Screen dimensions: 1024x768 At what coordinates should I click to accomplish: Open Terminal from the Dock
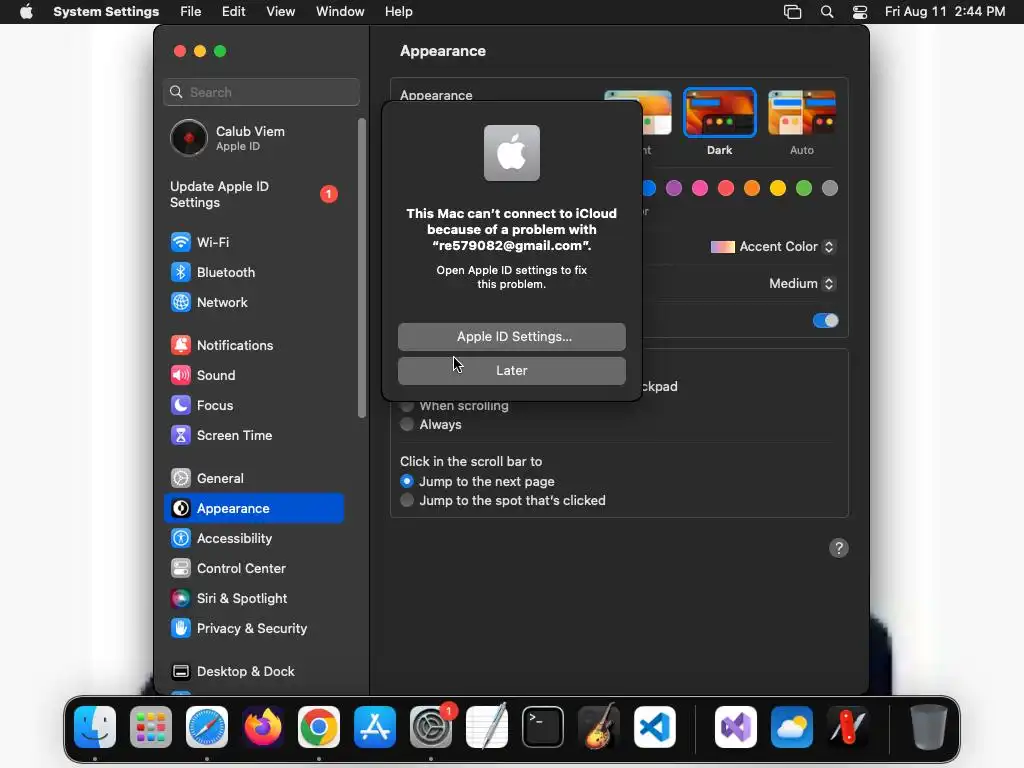point(543,727)
